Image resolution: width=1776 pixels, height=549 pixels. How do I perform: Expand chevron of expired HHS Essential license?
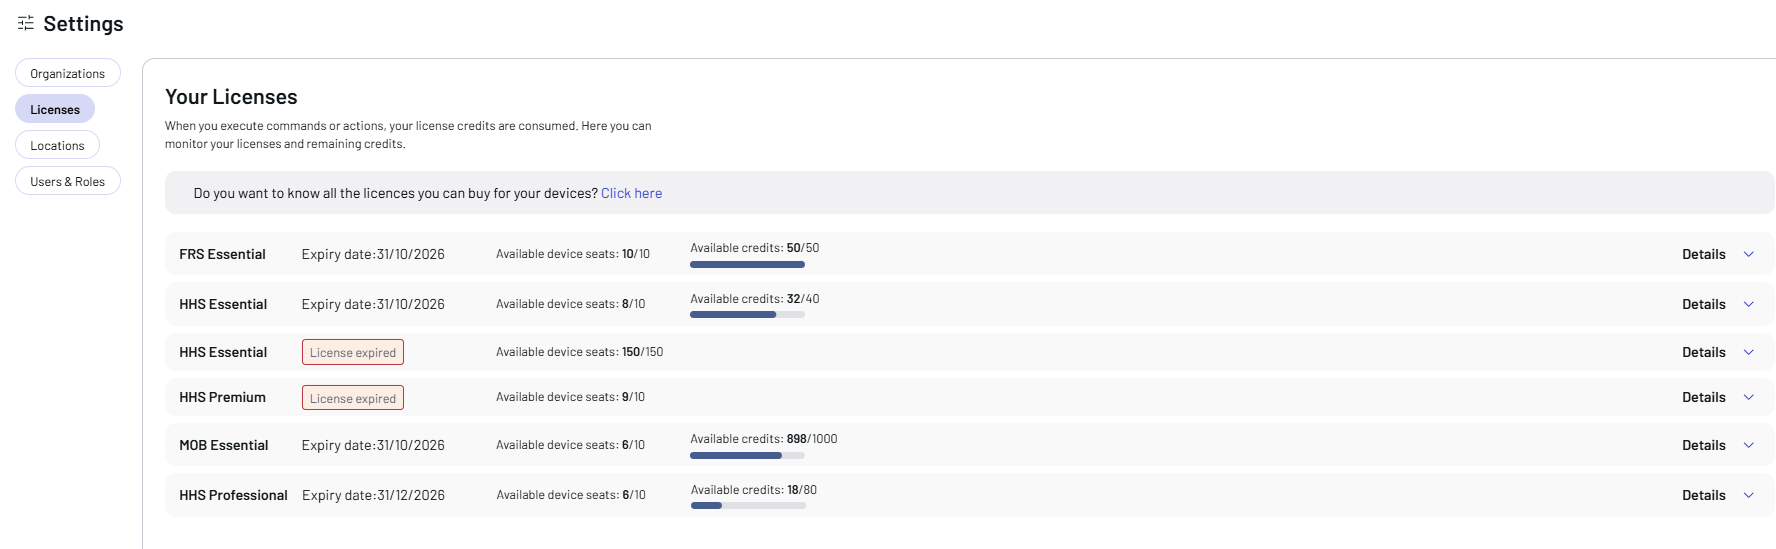click(x=1749, y=352)
